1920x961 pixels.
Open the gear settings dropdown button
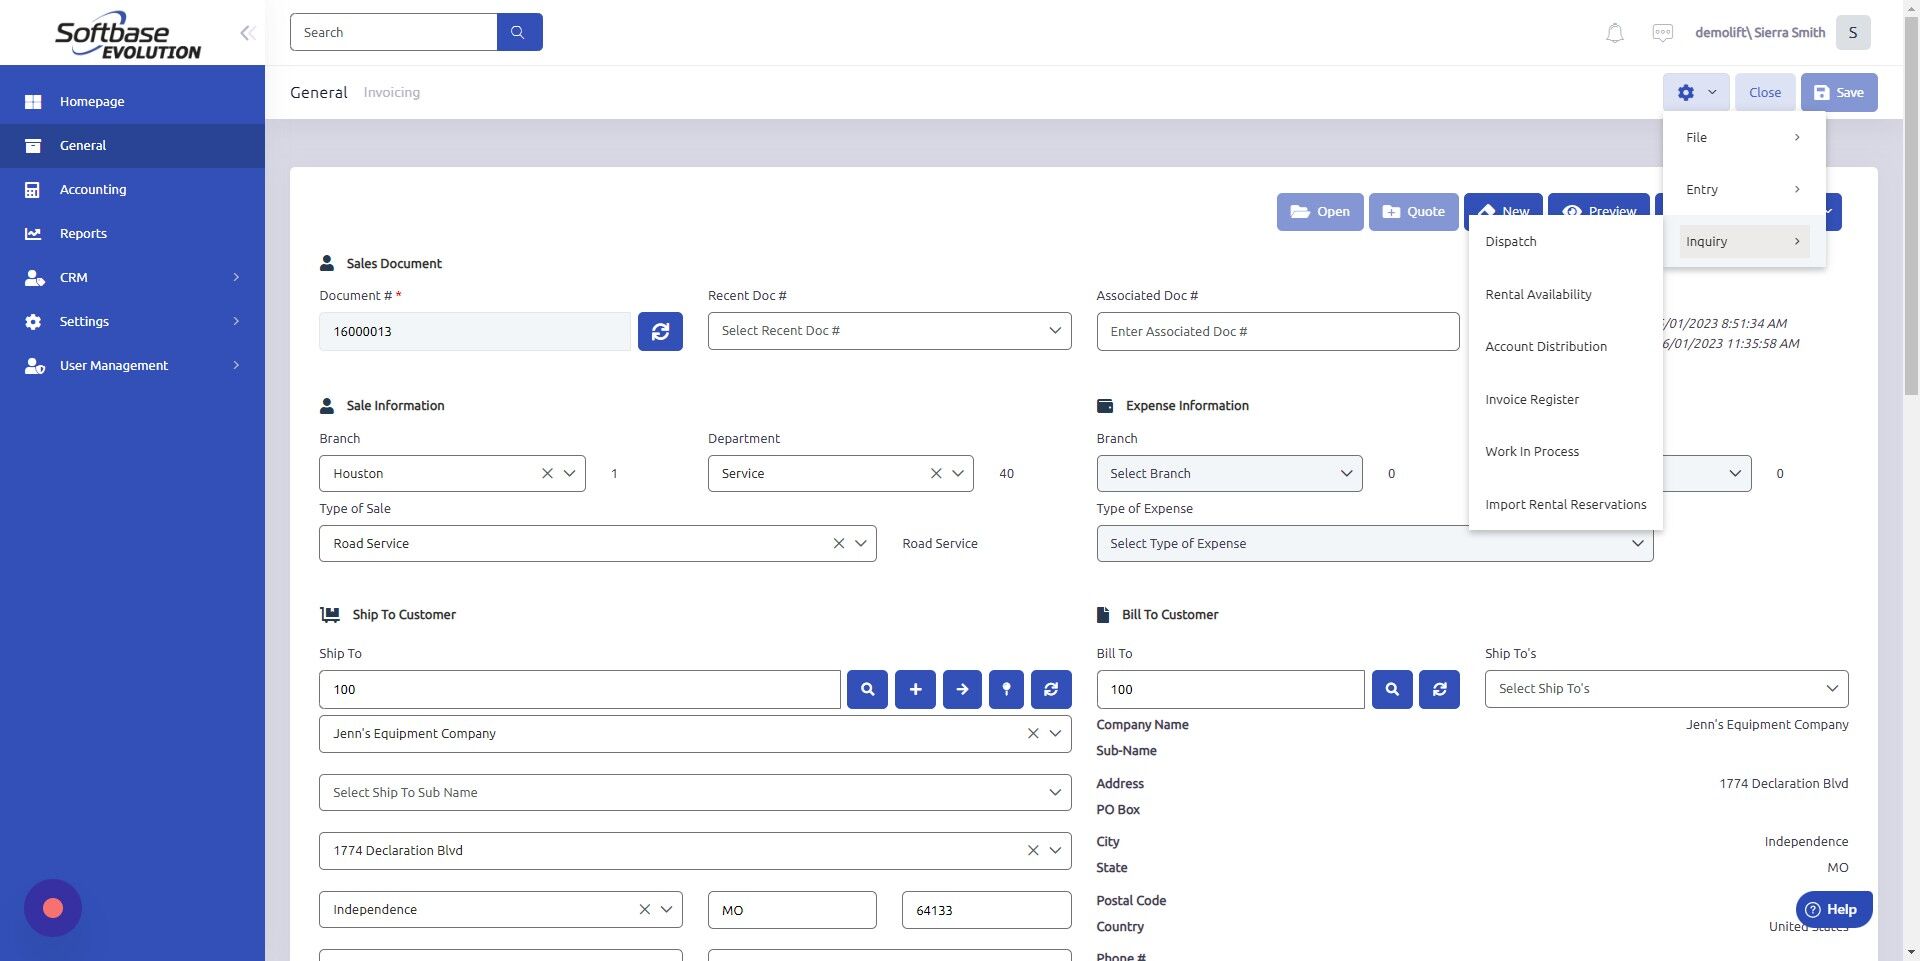1696,92
